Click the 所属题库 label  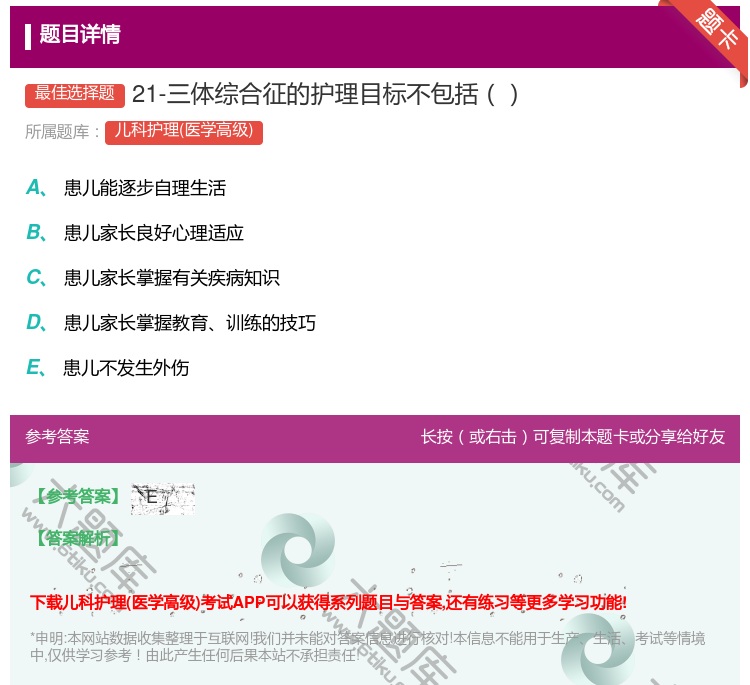click(x=62, y=132)
